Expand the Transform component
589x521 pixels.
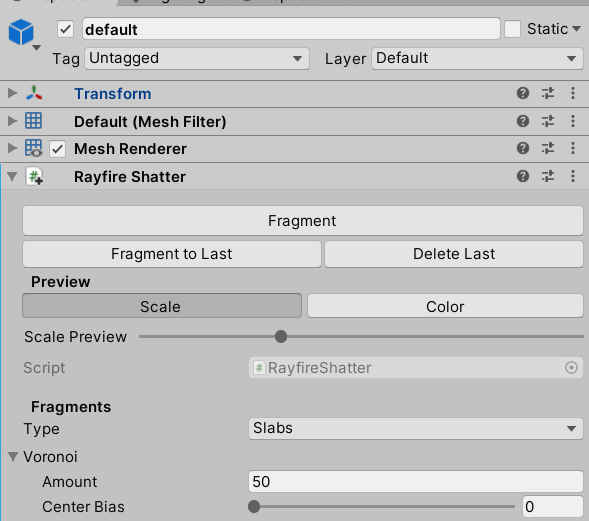(12, 93)
